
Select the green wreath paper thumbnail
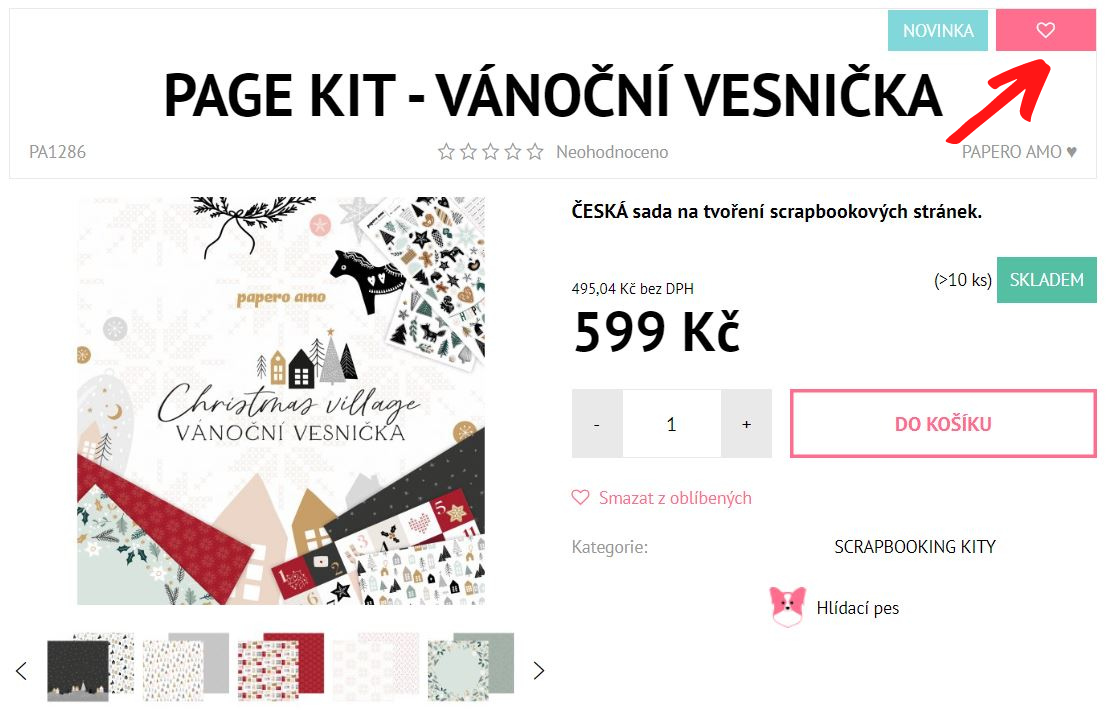coord(471,667)
